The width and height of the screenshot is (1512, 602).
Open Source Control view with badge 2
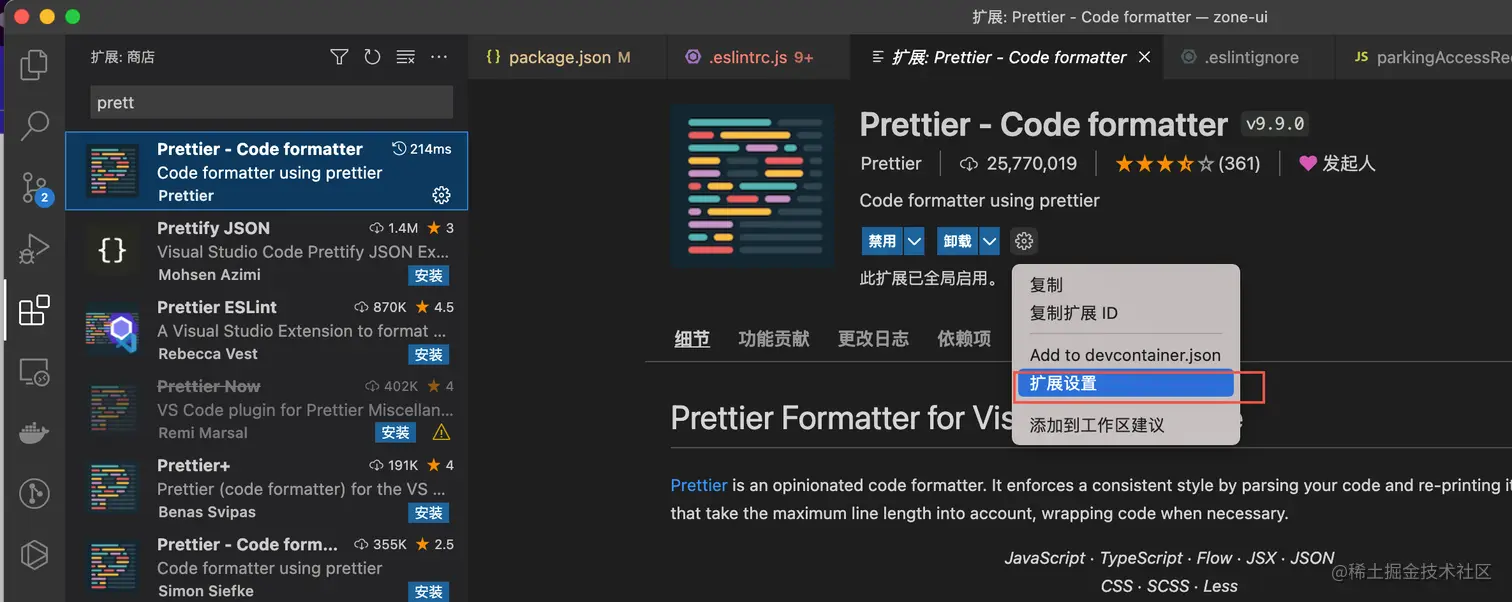point(34,187)
